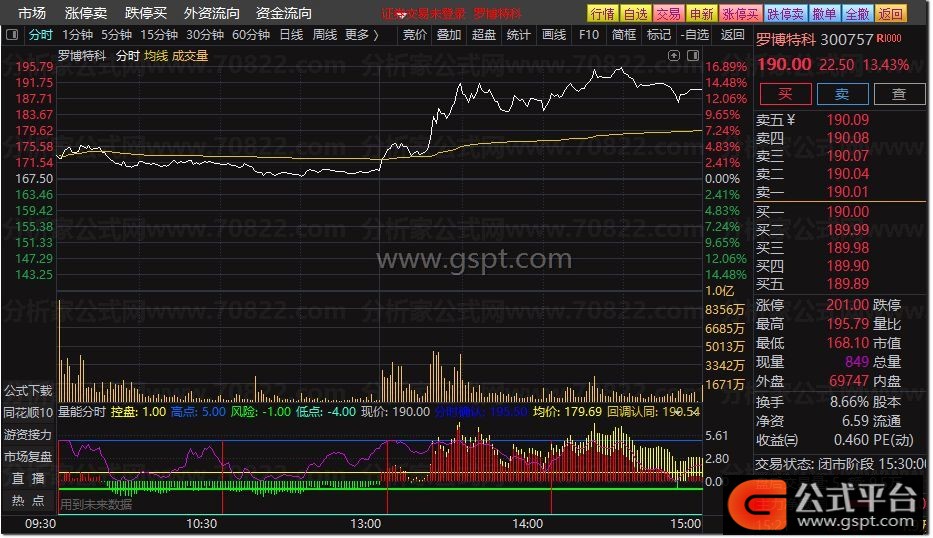933x538 pixels.
Task: Click the 查 query button
Action: (x=899, y=94)
